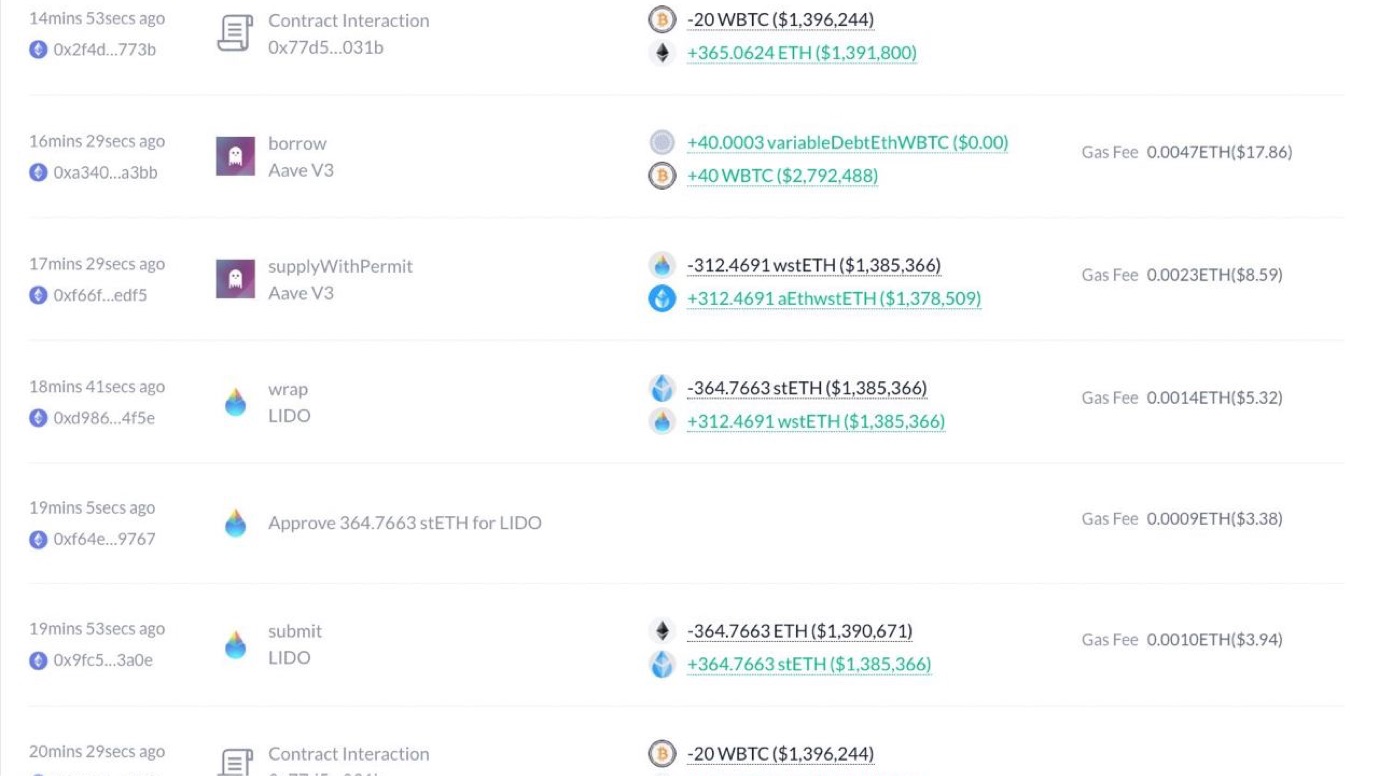The image size is (1379, 776).
Task: Open transaction hash 0xa340...a3bb
Action: pyautogui.click(x=105, y=173)
